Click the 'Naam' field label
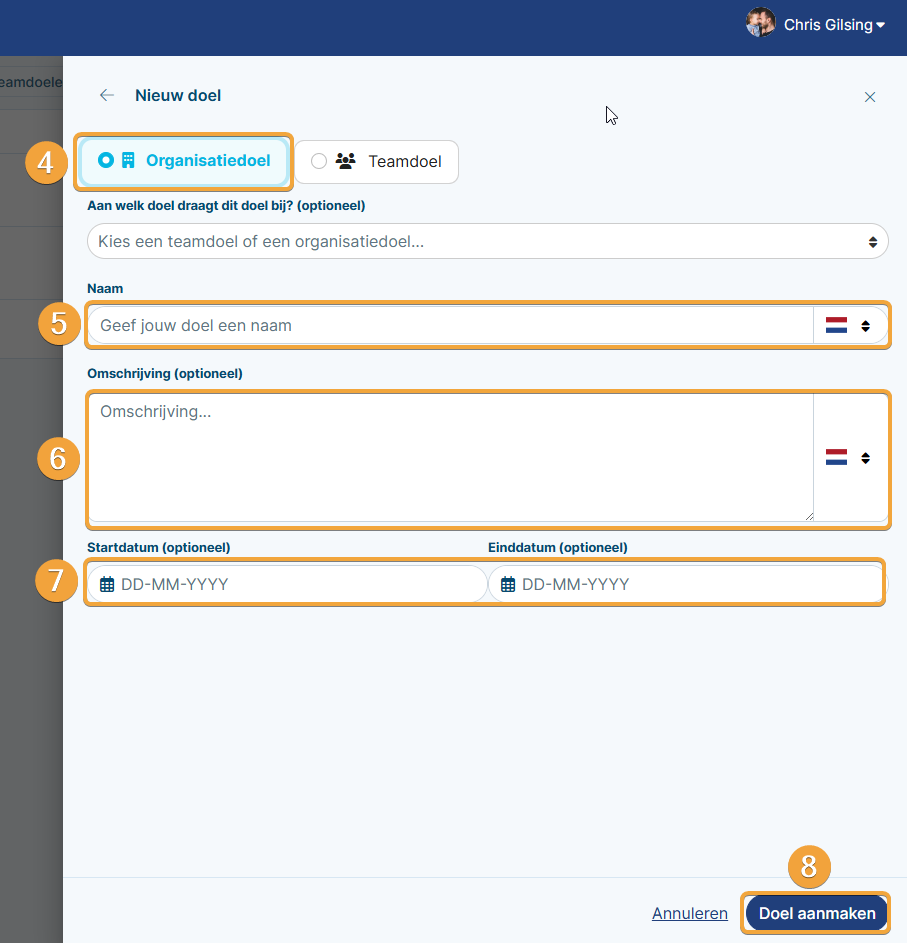This screenshot has height=943, width=907. pyautogui.click(x=105, y=289)
